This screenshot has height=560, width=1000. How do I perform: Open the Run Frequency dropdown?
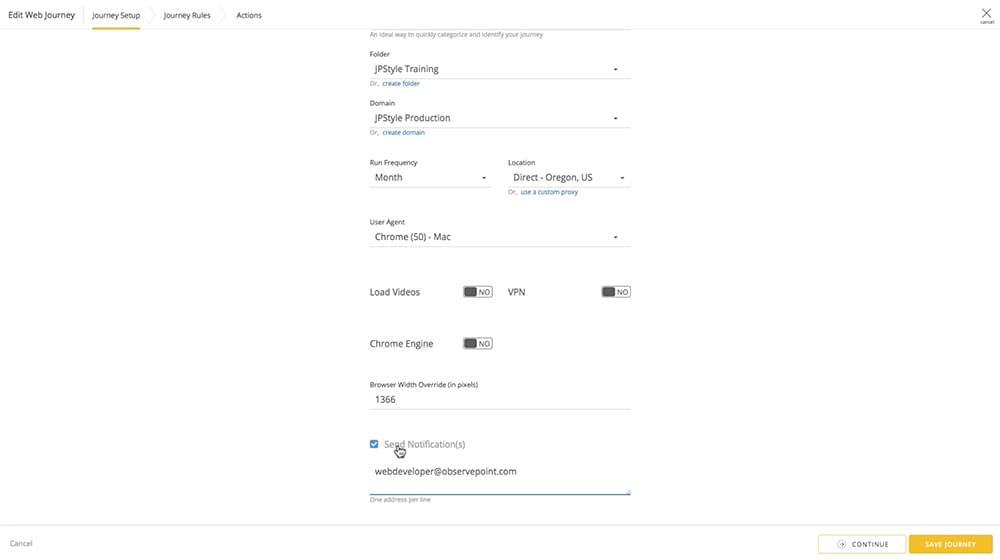tap(429, 177)
